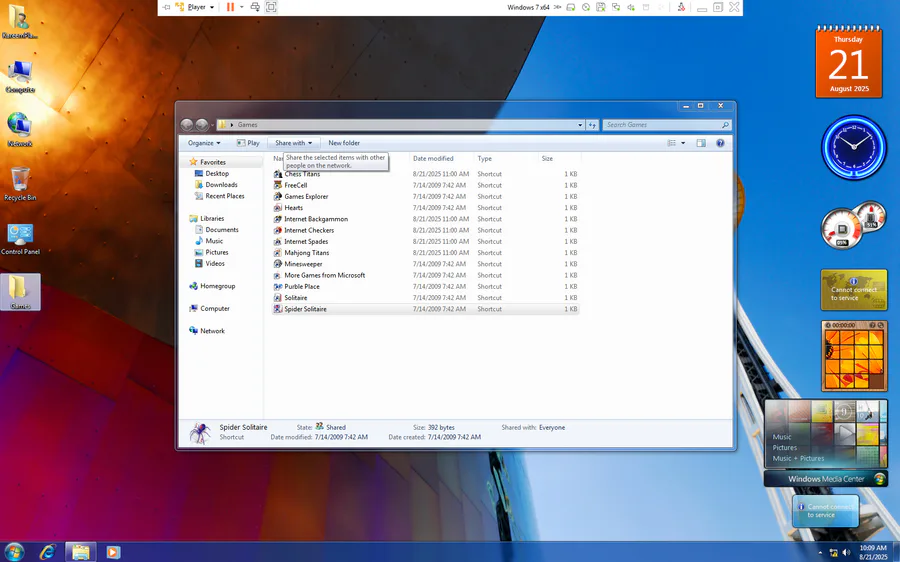The height and width of the screenshot is (562, 900).
Task: Open the Windows Start menu orb
Action: [14, 552]
